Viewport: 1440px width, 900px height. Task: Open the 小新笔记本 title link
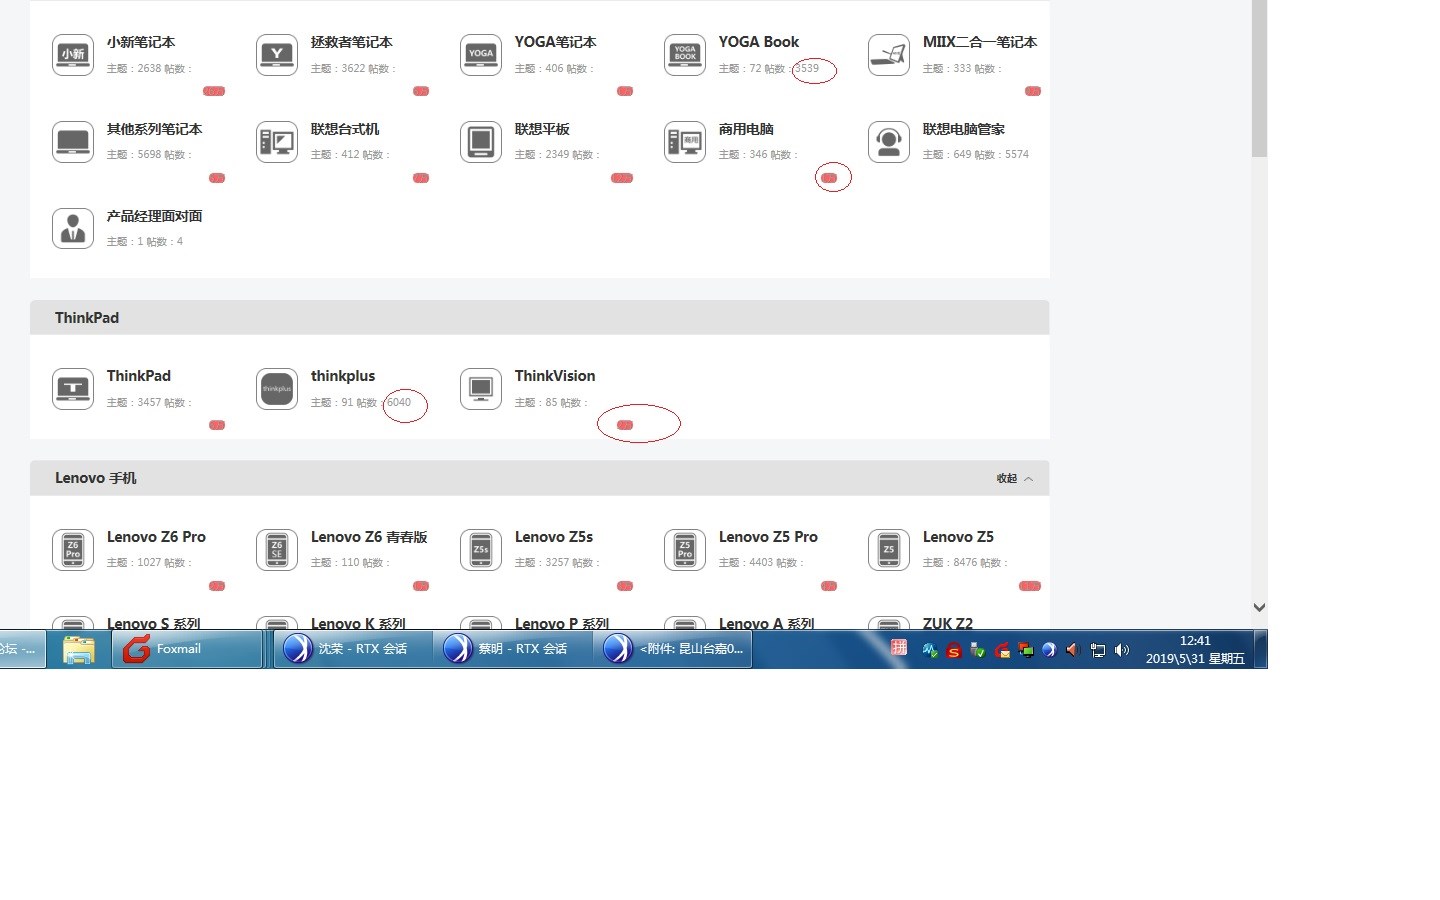(141, 42)
